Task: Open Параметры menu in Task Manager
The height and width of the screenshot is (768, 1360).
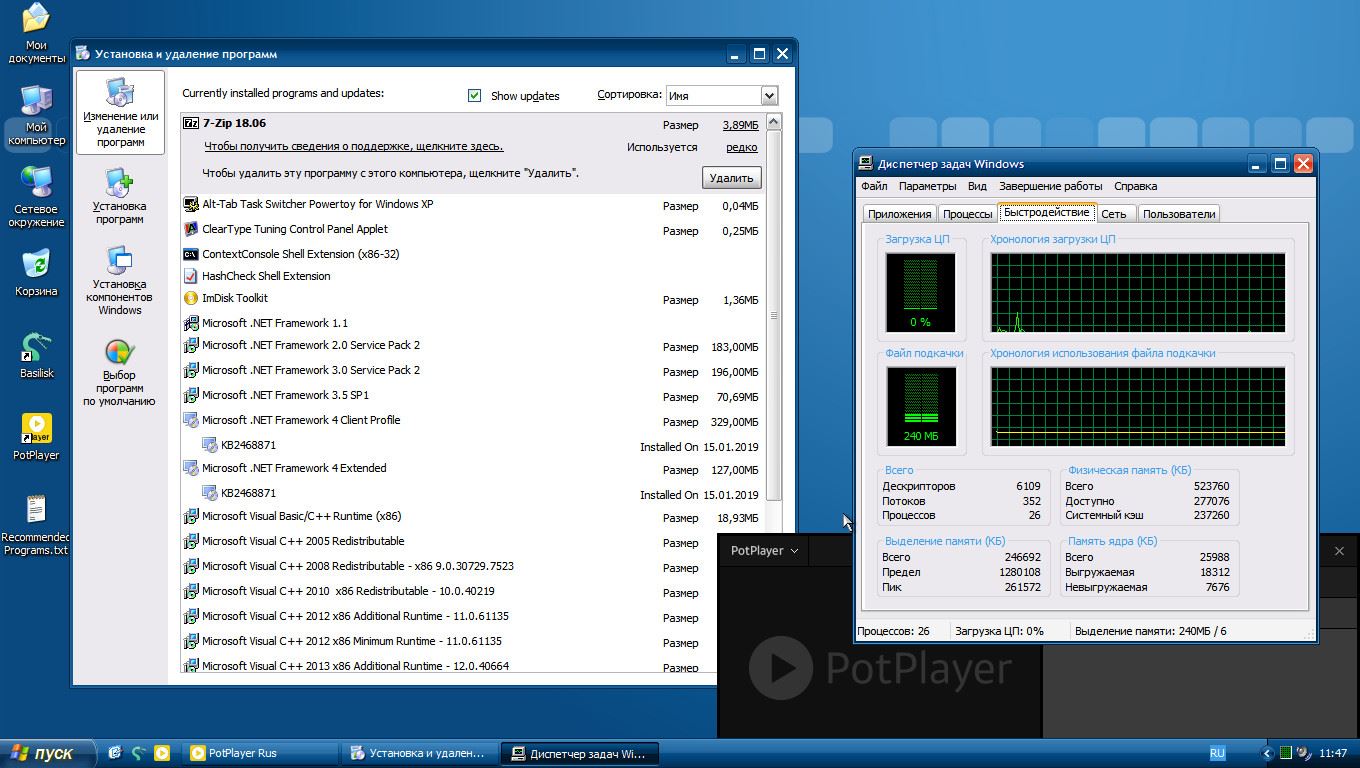Action: click(x=927, y=186)
